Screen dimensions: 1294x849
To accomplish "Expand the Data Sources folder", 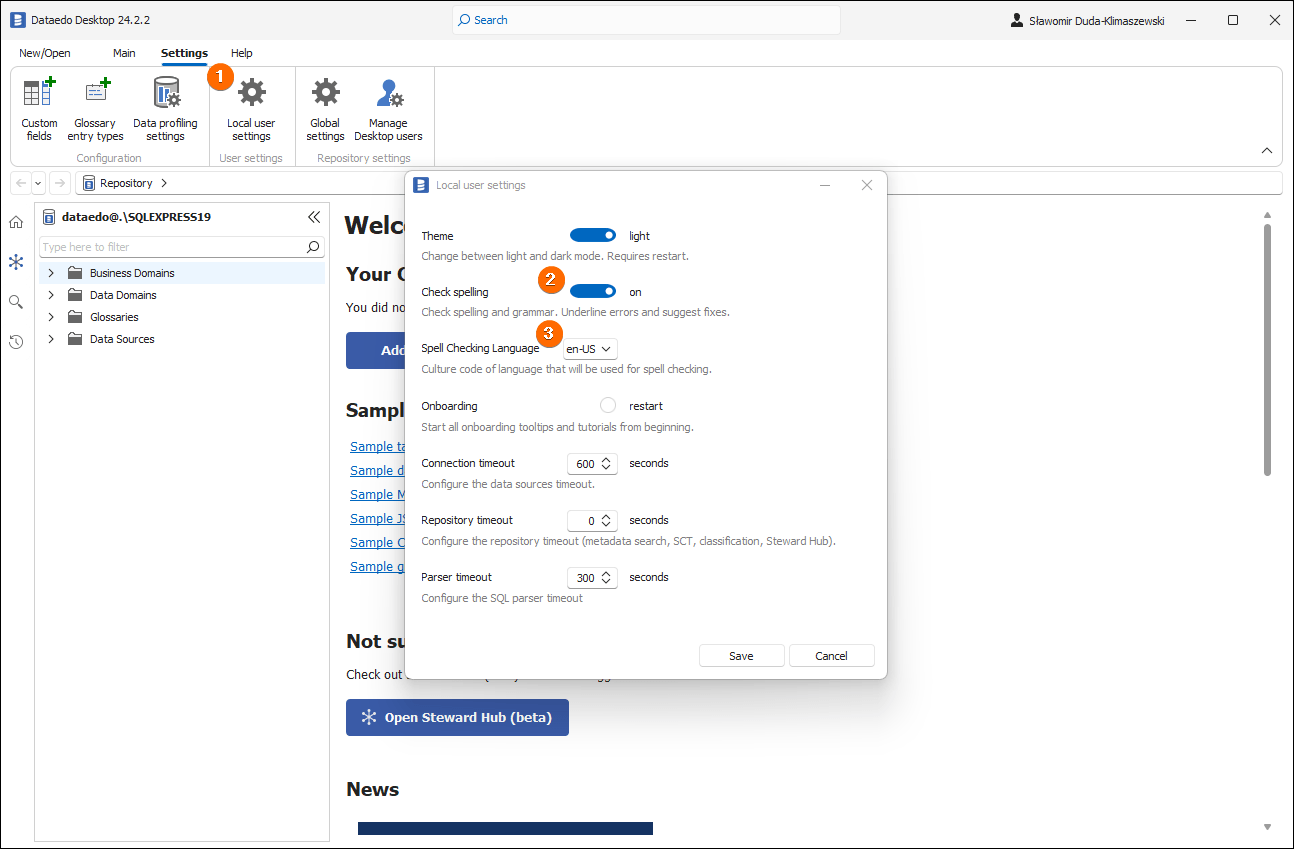I will coord(50,338).
